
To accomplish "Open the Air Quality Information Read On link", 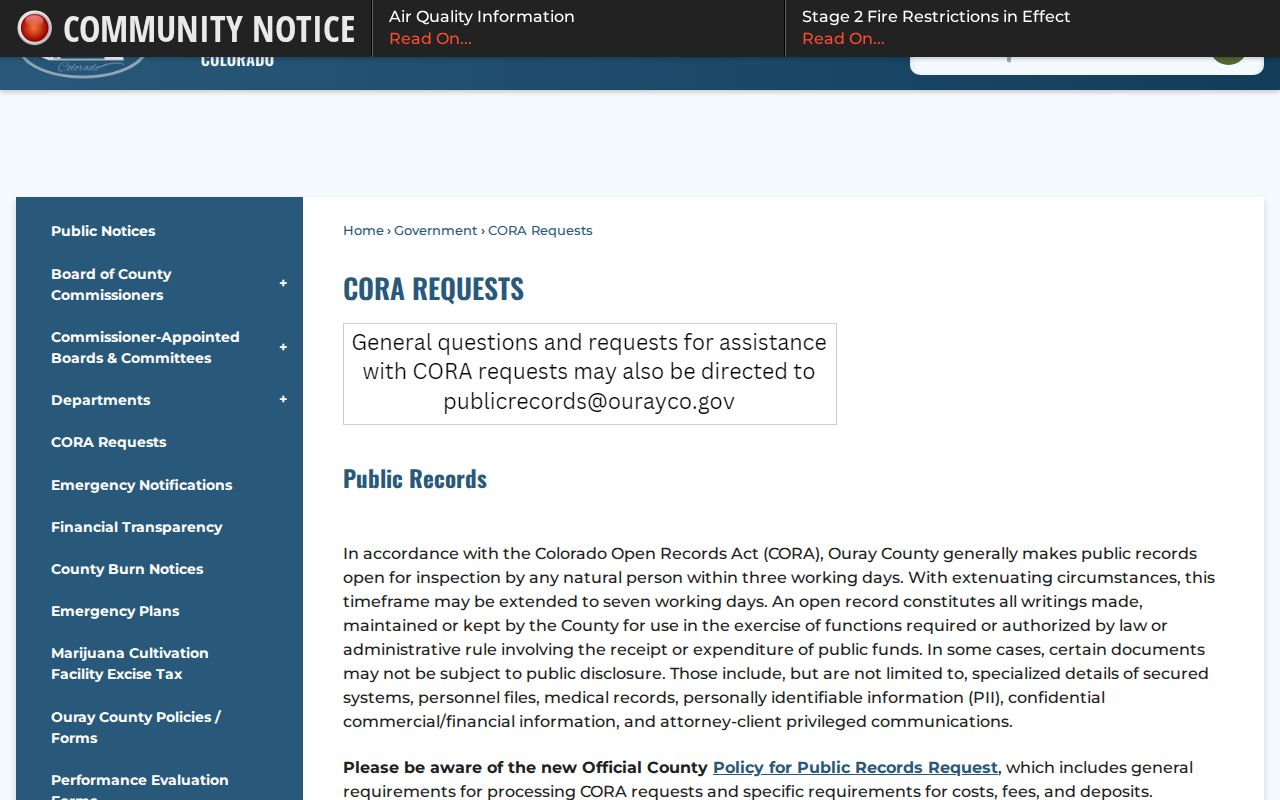I will (x=430, y=39).
